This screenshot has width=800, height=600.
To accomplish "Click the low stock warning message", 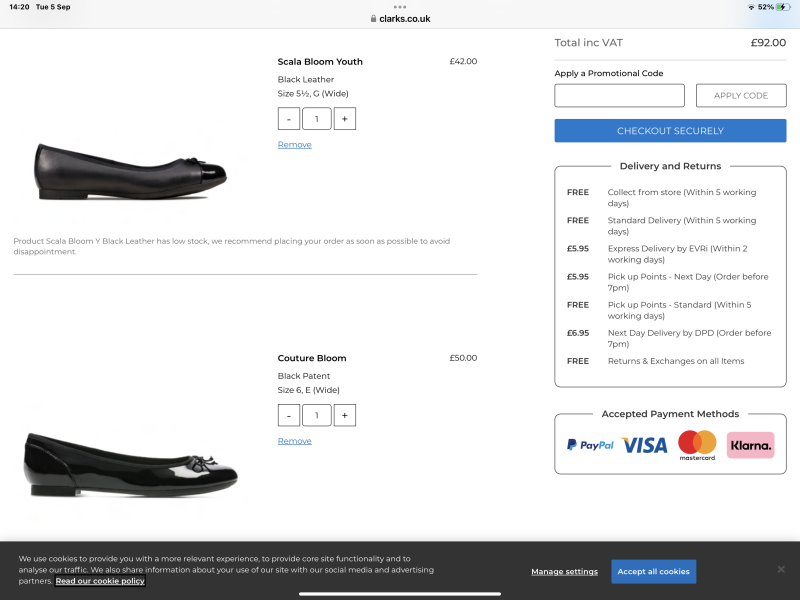I will 232,246.
